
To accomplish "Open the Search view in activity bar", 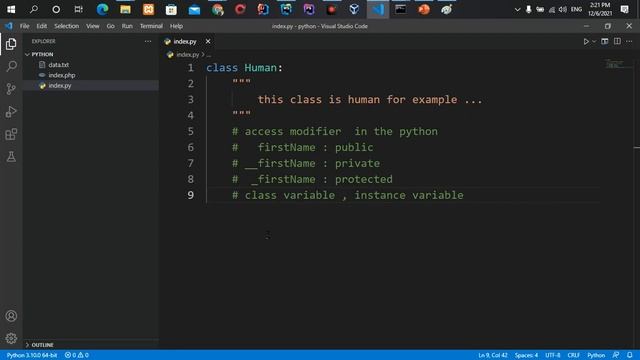I will pos(11,66).
